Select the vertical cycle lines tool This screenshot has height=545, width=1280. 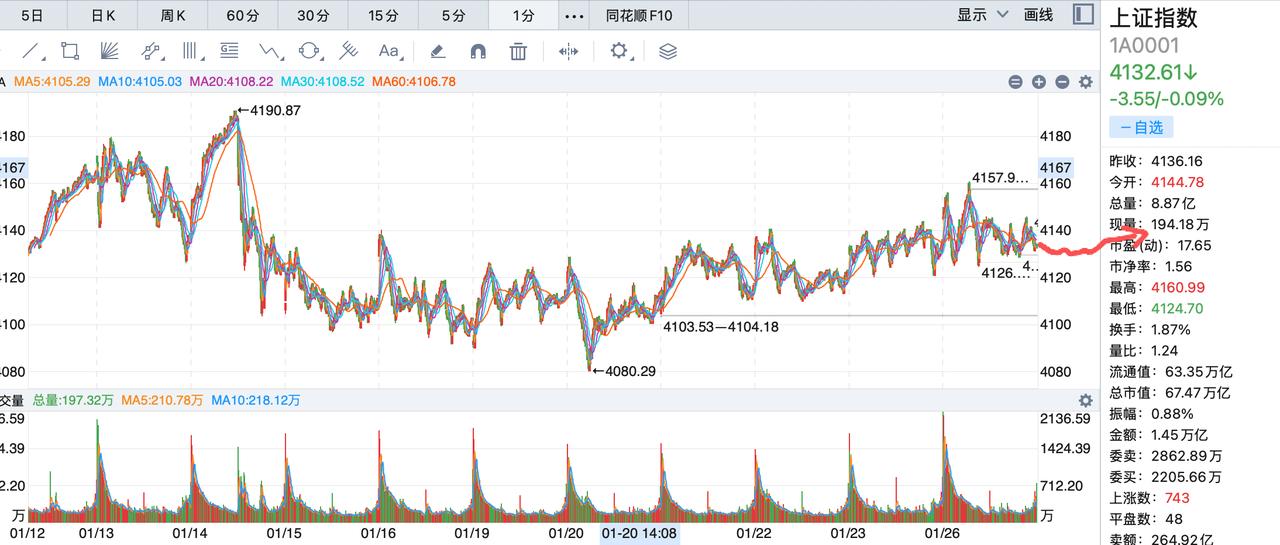click(x=191, y=50)
